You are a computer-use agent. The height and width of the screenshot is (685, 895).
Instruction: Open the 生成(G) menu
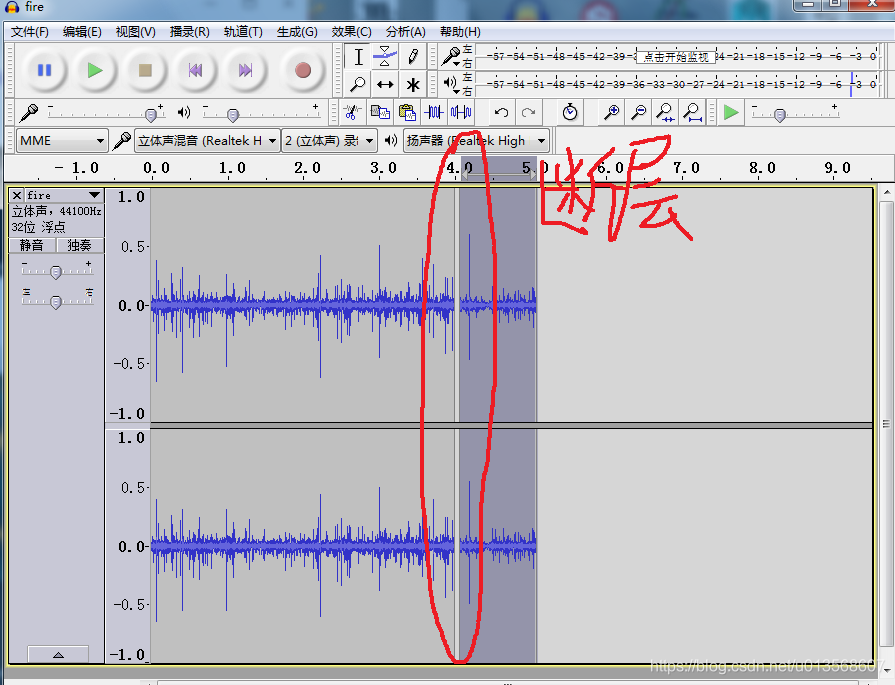coord(297,32)
